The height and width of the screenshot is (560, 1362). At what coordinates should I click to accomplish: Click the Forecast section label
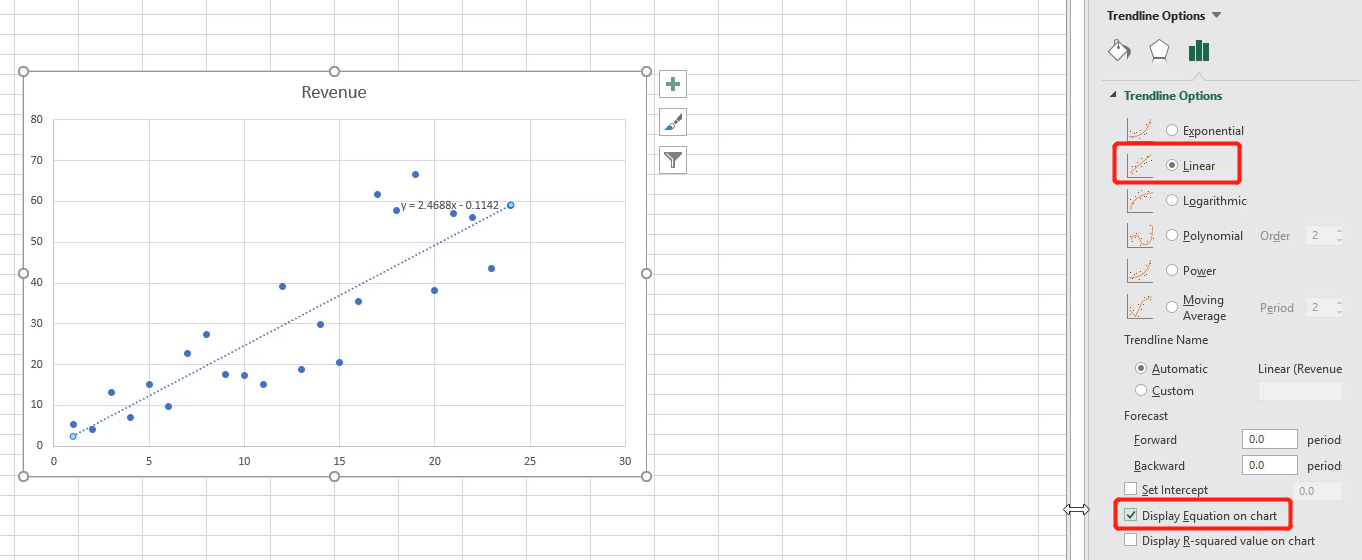click(1146, 415)
